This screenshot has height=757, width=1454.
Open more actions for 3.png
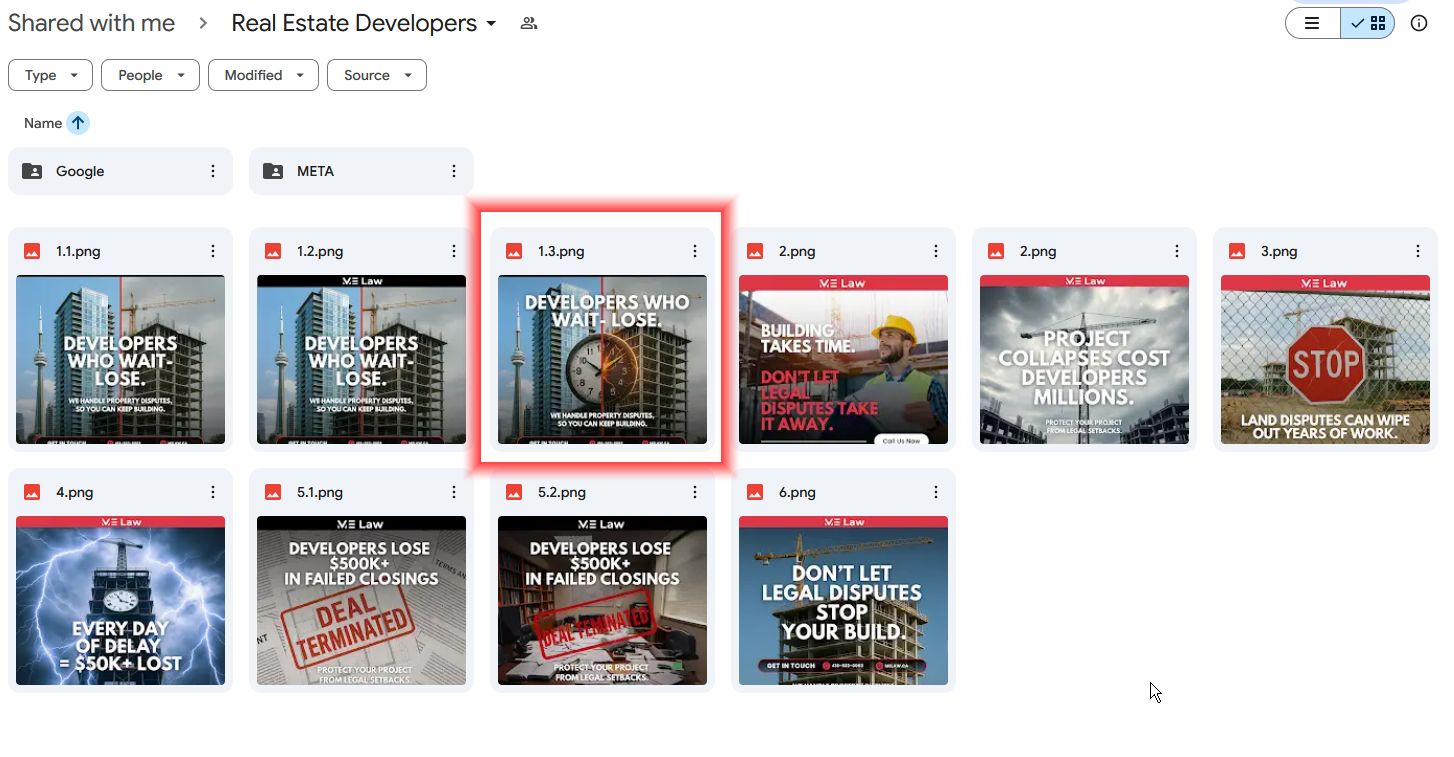(1417, 252)
